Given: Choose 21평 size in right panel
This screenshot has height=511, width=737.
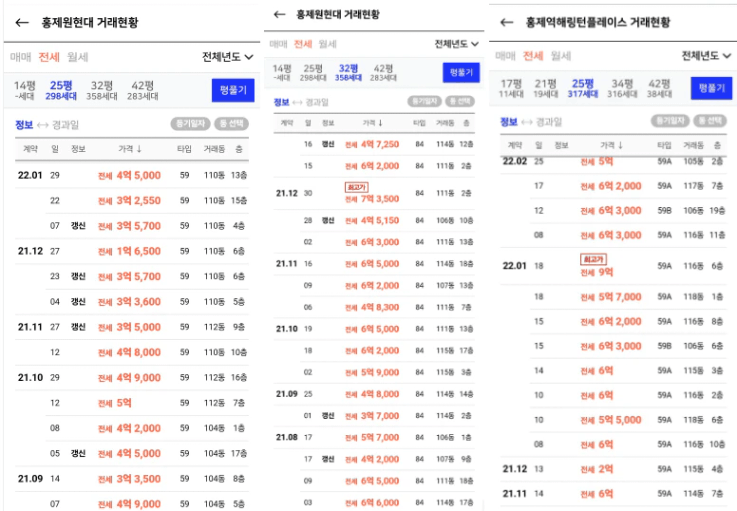Looking at the screenshot, I should [x=545, y=88].
